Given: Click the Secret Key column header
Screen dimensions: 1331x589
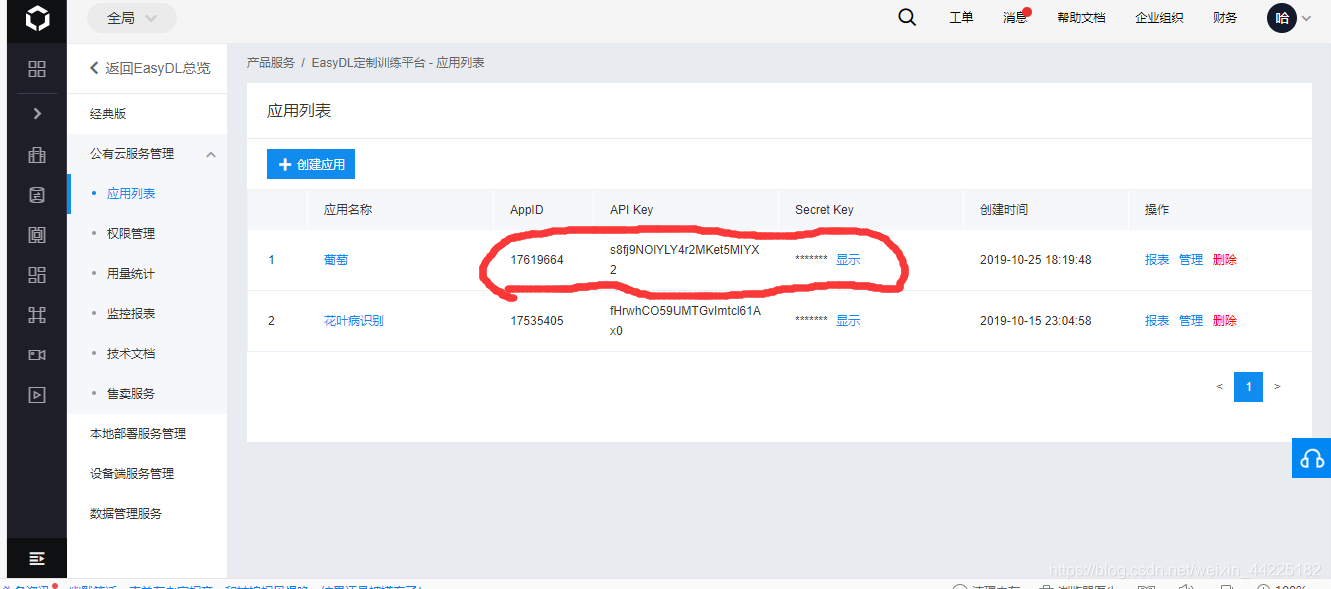Looking at the screenshot, I should (824, 210).
